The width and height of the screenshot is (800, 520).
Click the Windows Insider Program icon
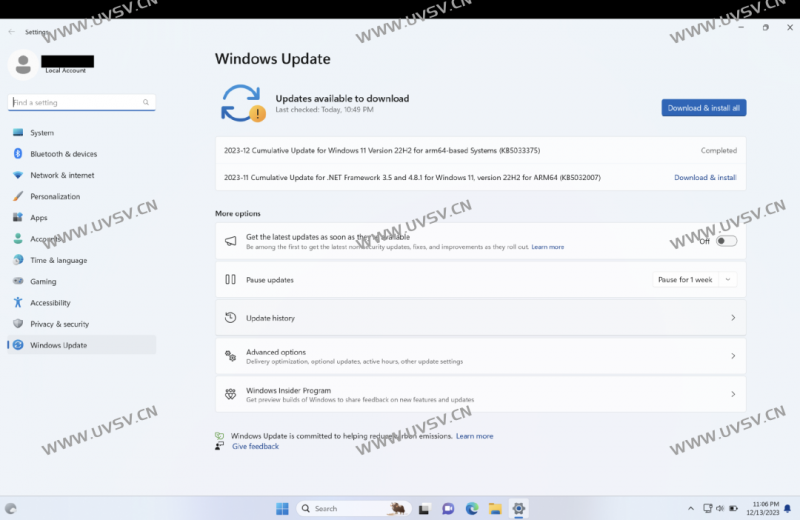click(231, 394)
